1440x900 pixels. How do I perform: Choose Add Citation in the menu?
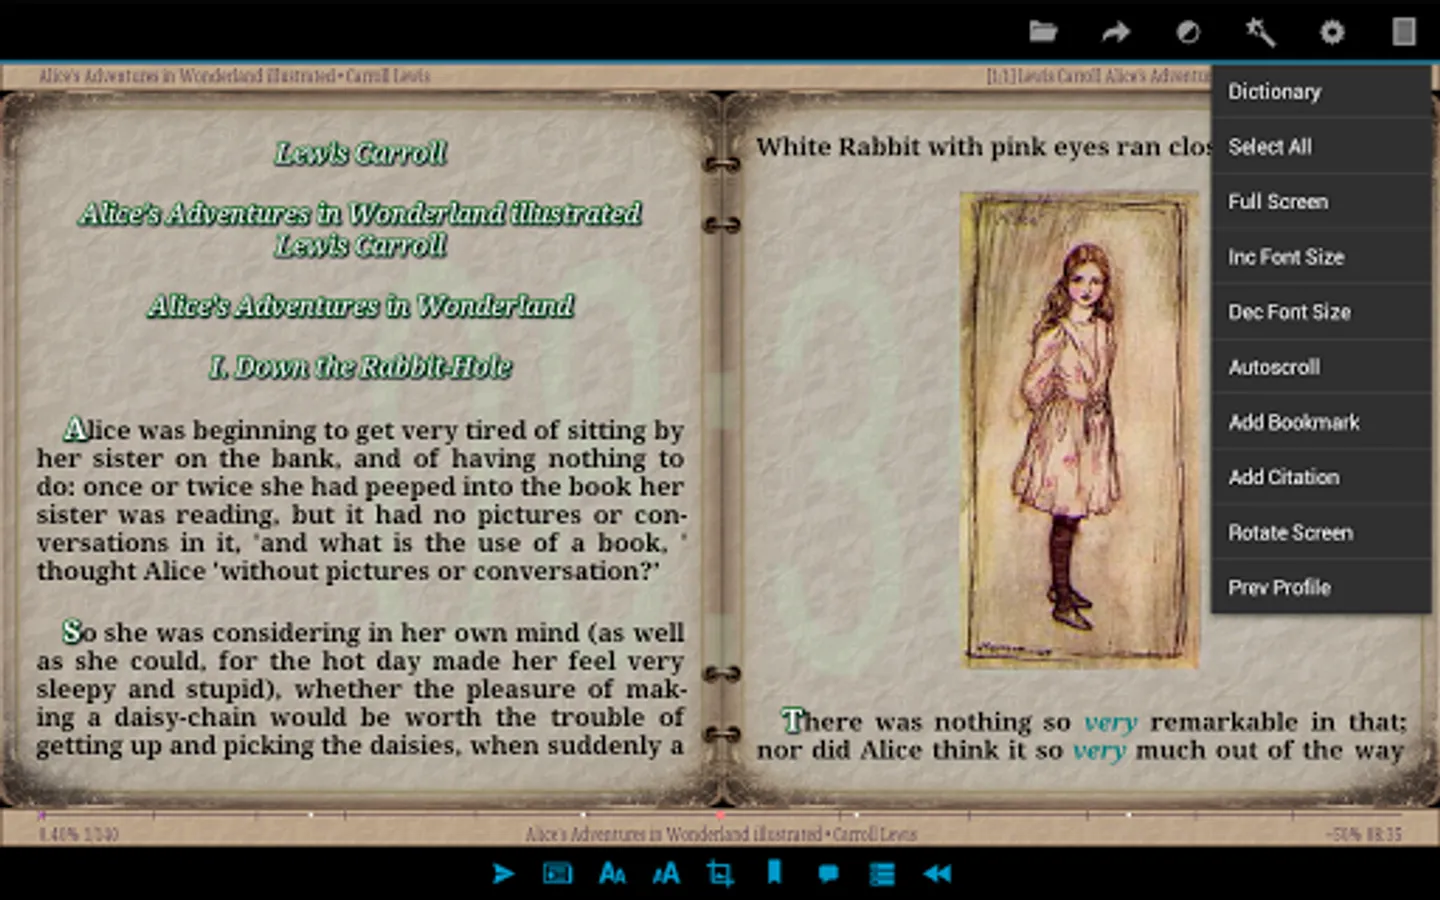click(x=1321, y=477)
